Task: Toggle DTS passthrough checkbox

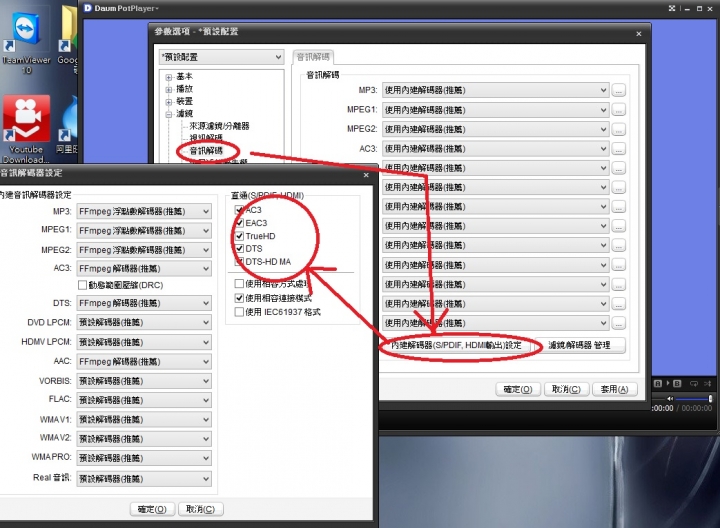Action: coord(239,249)
